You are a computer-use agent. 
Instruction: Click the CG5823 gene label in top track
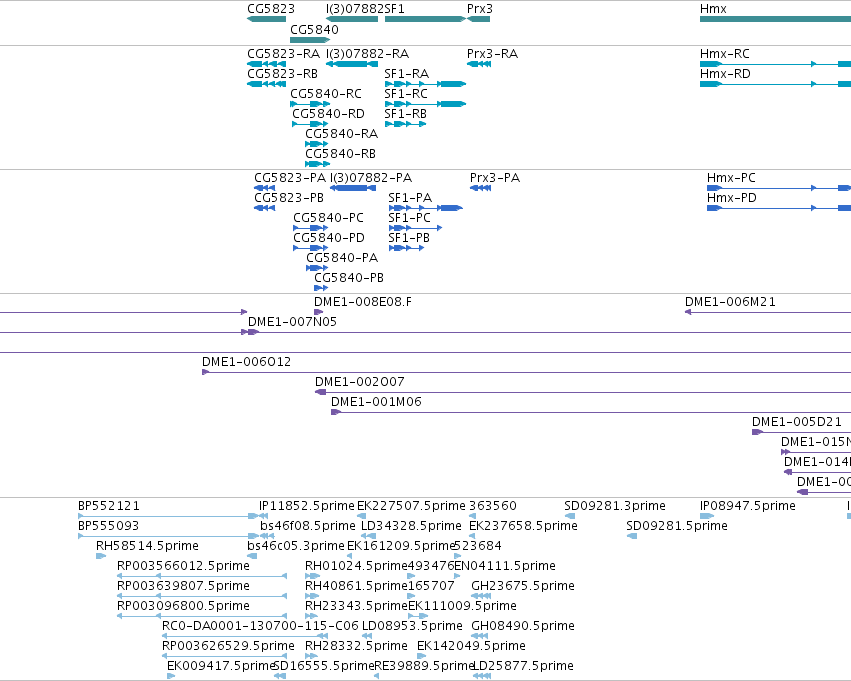pyautogui.click(x=271, y=9)
